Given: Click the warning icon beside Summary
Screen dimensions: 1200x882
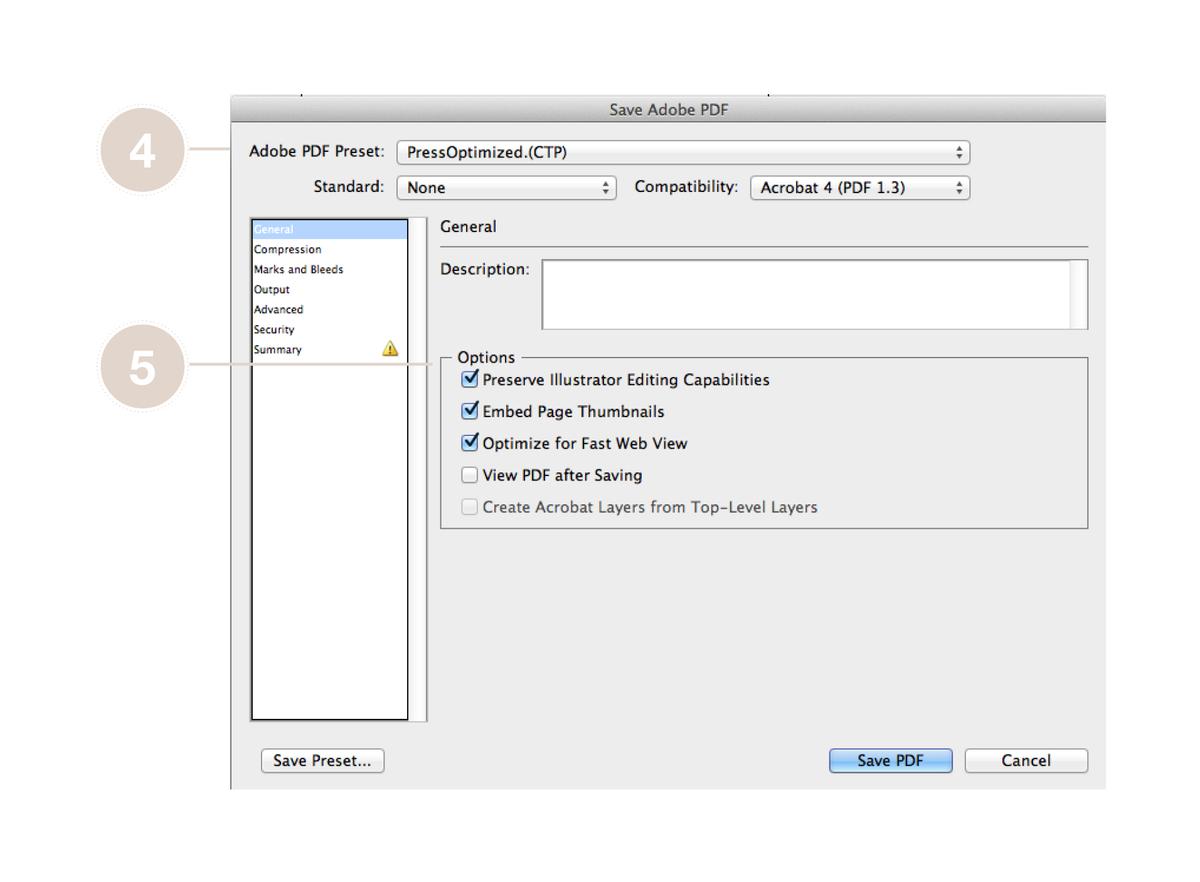Looking at the screenshot, I should (390, 349).
